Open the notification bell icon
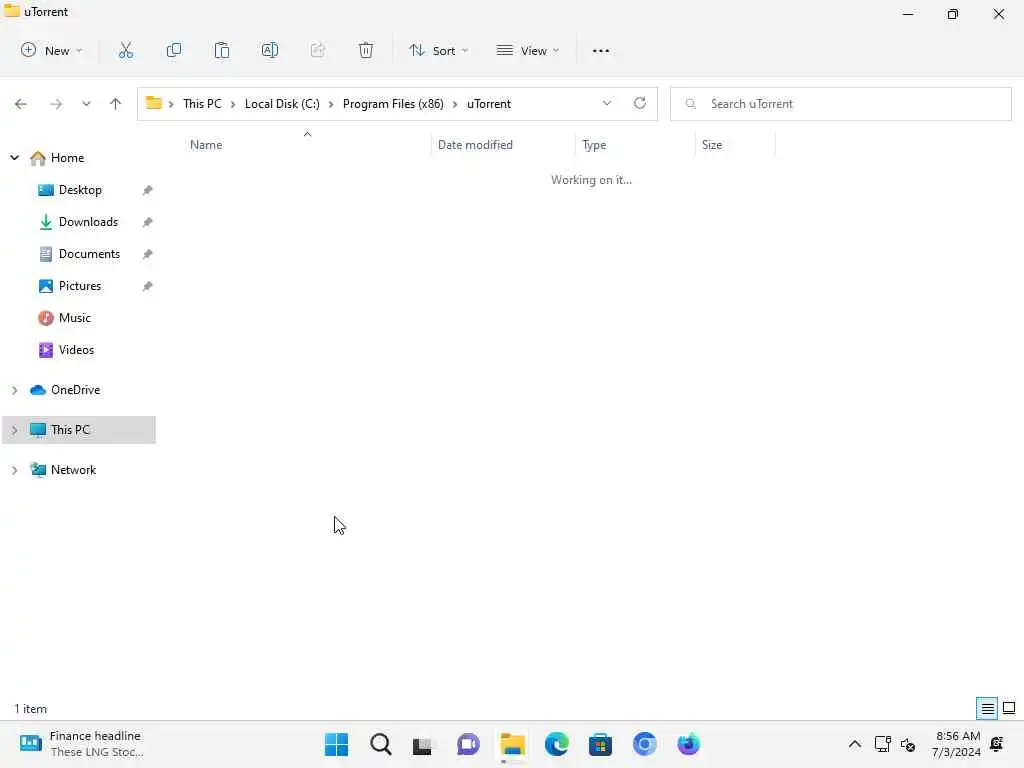This screenshot has height=768, width=1024. (997, 743)
